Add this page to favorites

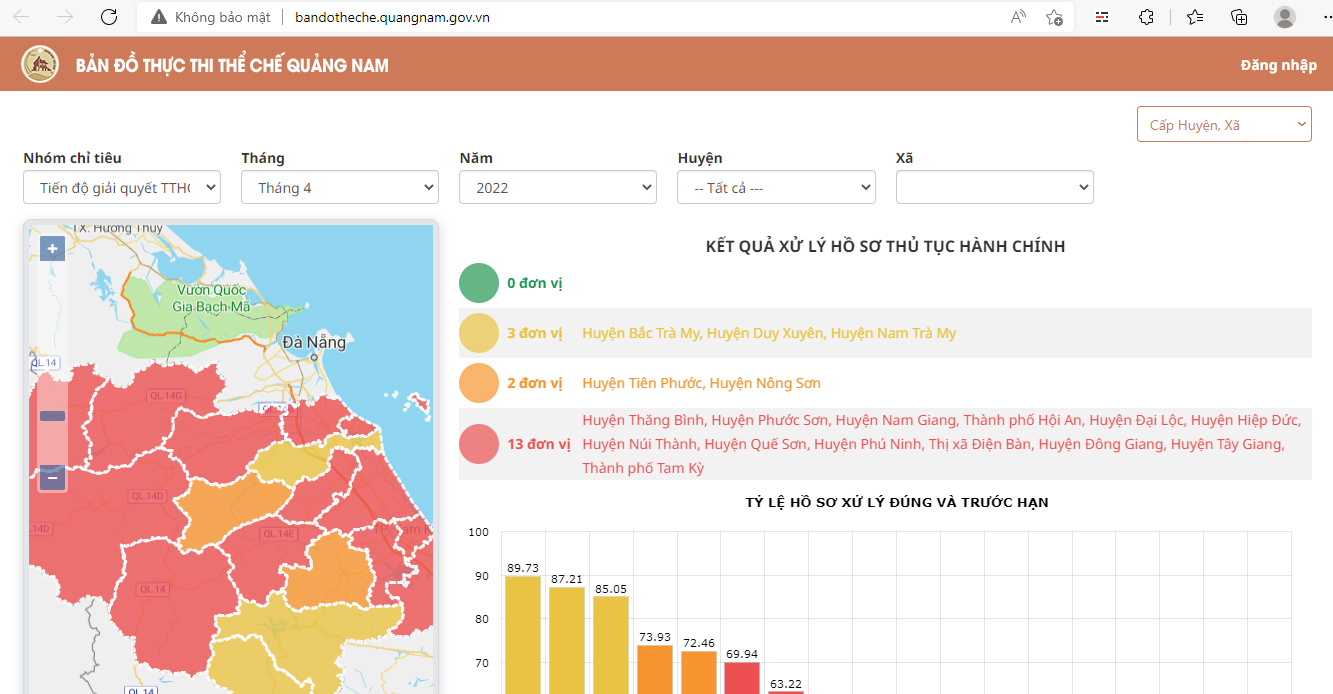1054,17
